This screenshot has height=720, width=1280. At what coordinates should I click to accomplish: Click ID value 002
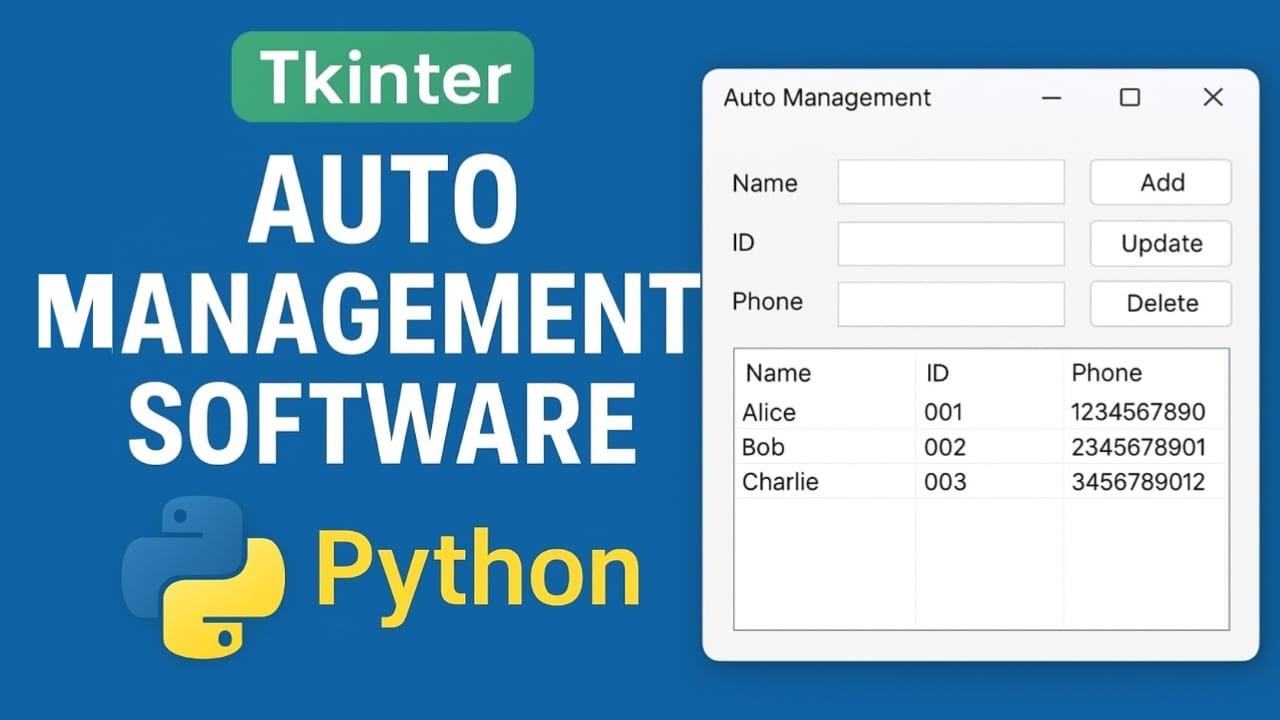[x=945, y=447]
